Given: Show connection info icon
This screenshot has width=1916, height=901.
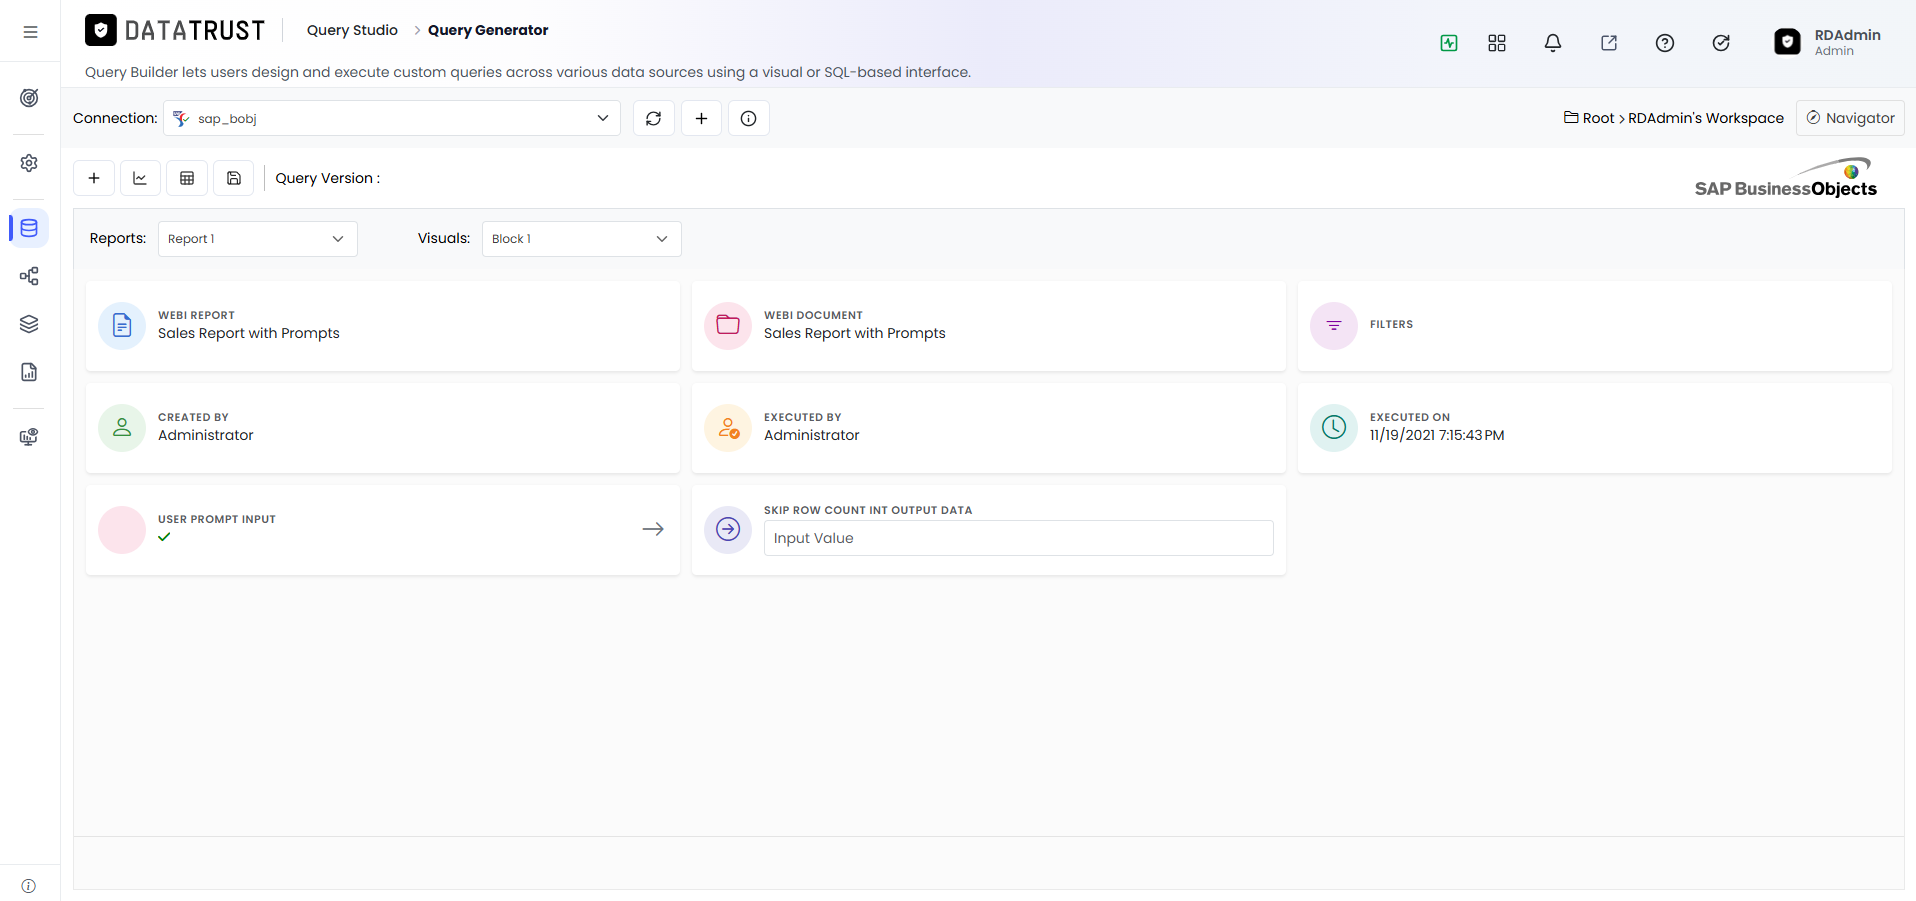Looking at the screenshot, I should 749,118.
